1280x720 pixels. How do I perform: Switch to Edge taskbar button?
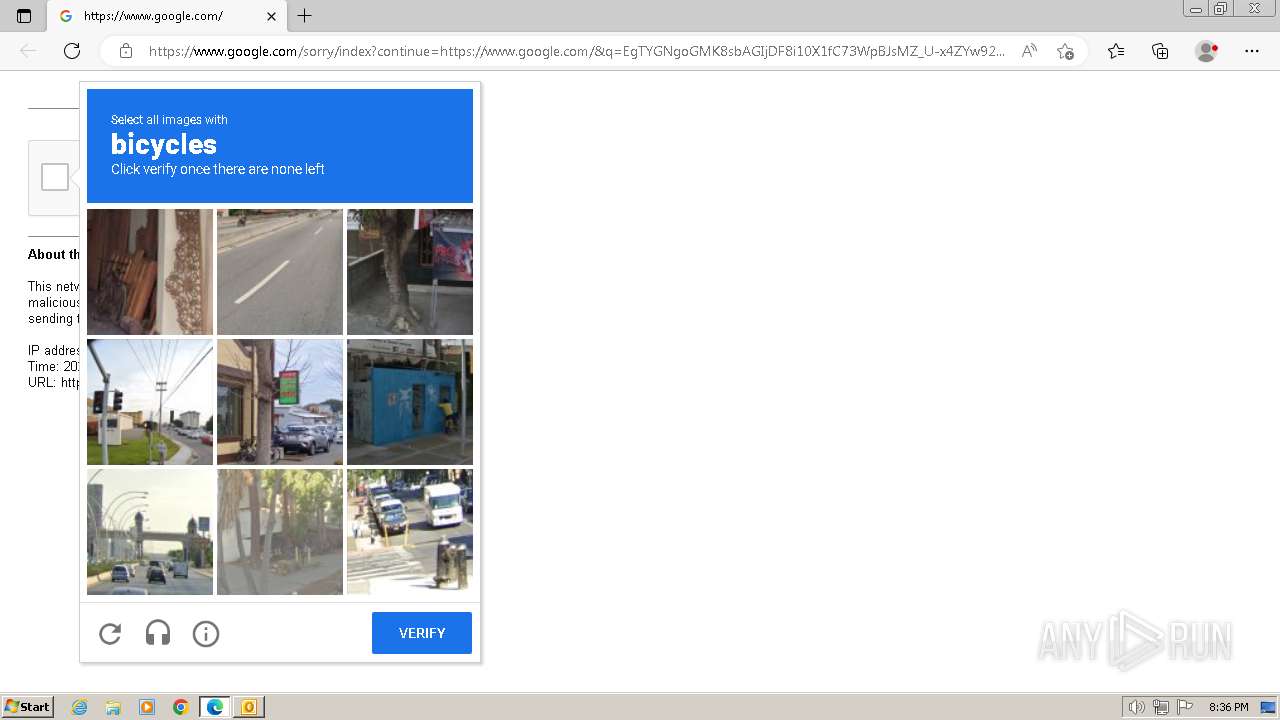[x=215, y=707]
